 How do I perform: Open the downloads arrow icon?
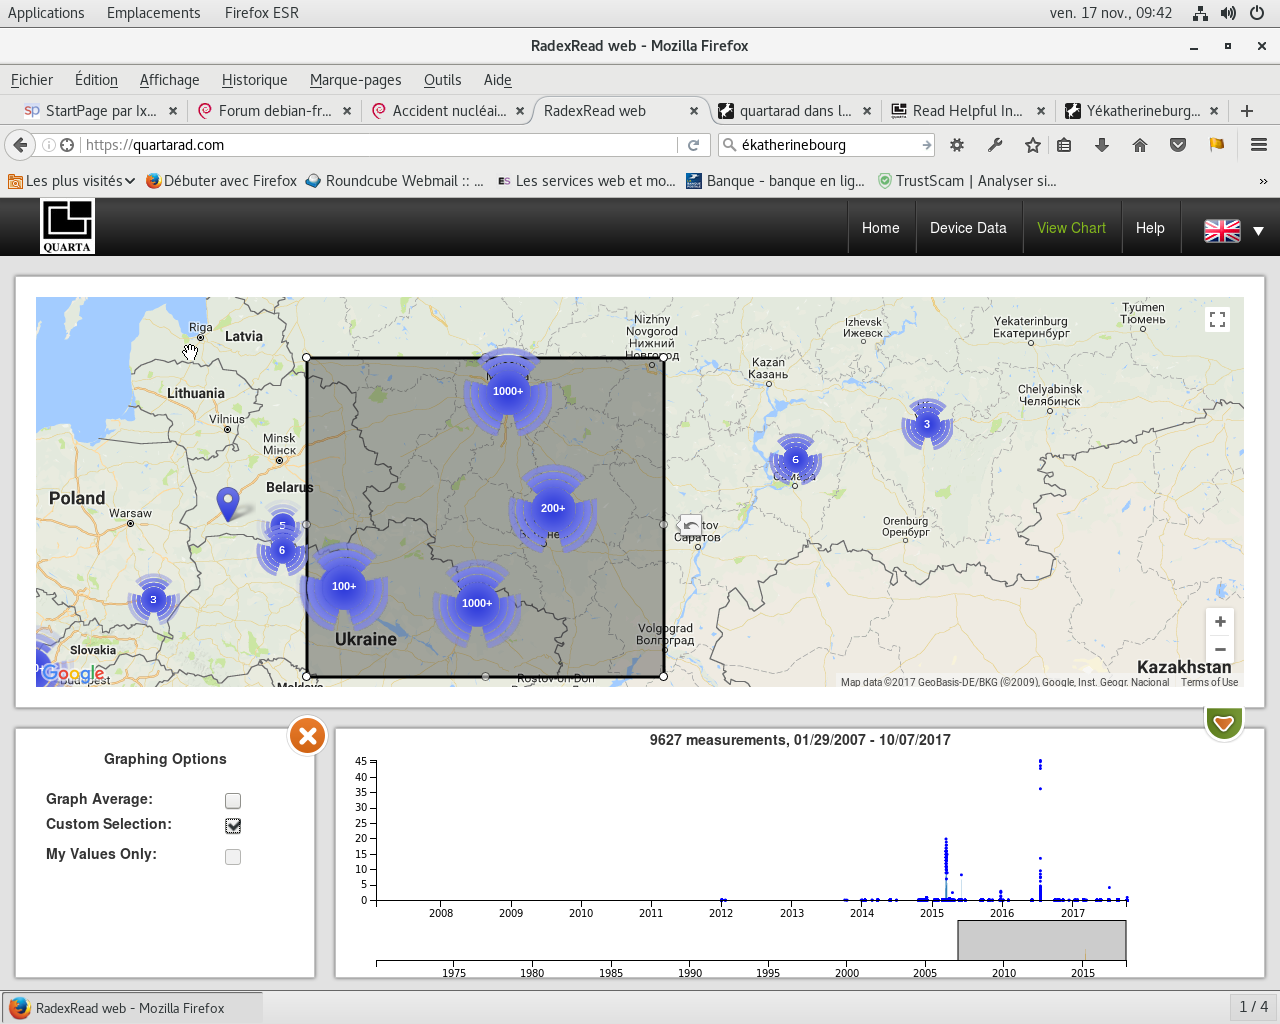pos(1102,145)
